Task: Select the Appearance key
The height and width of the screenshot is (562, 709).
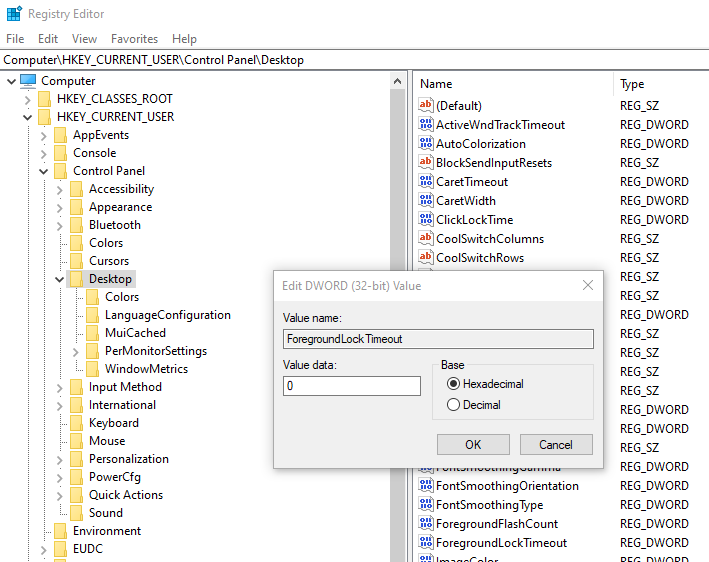Action: 121,207
